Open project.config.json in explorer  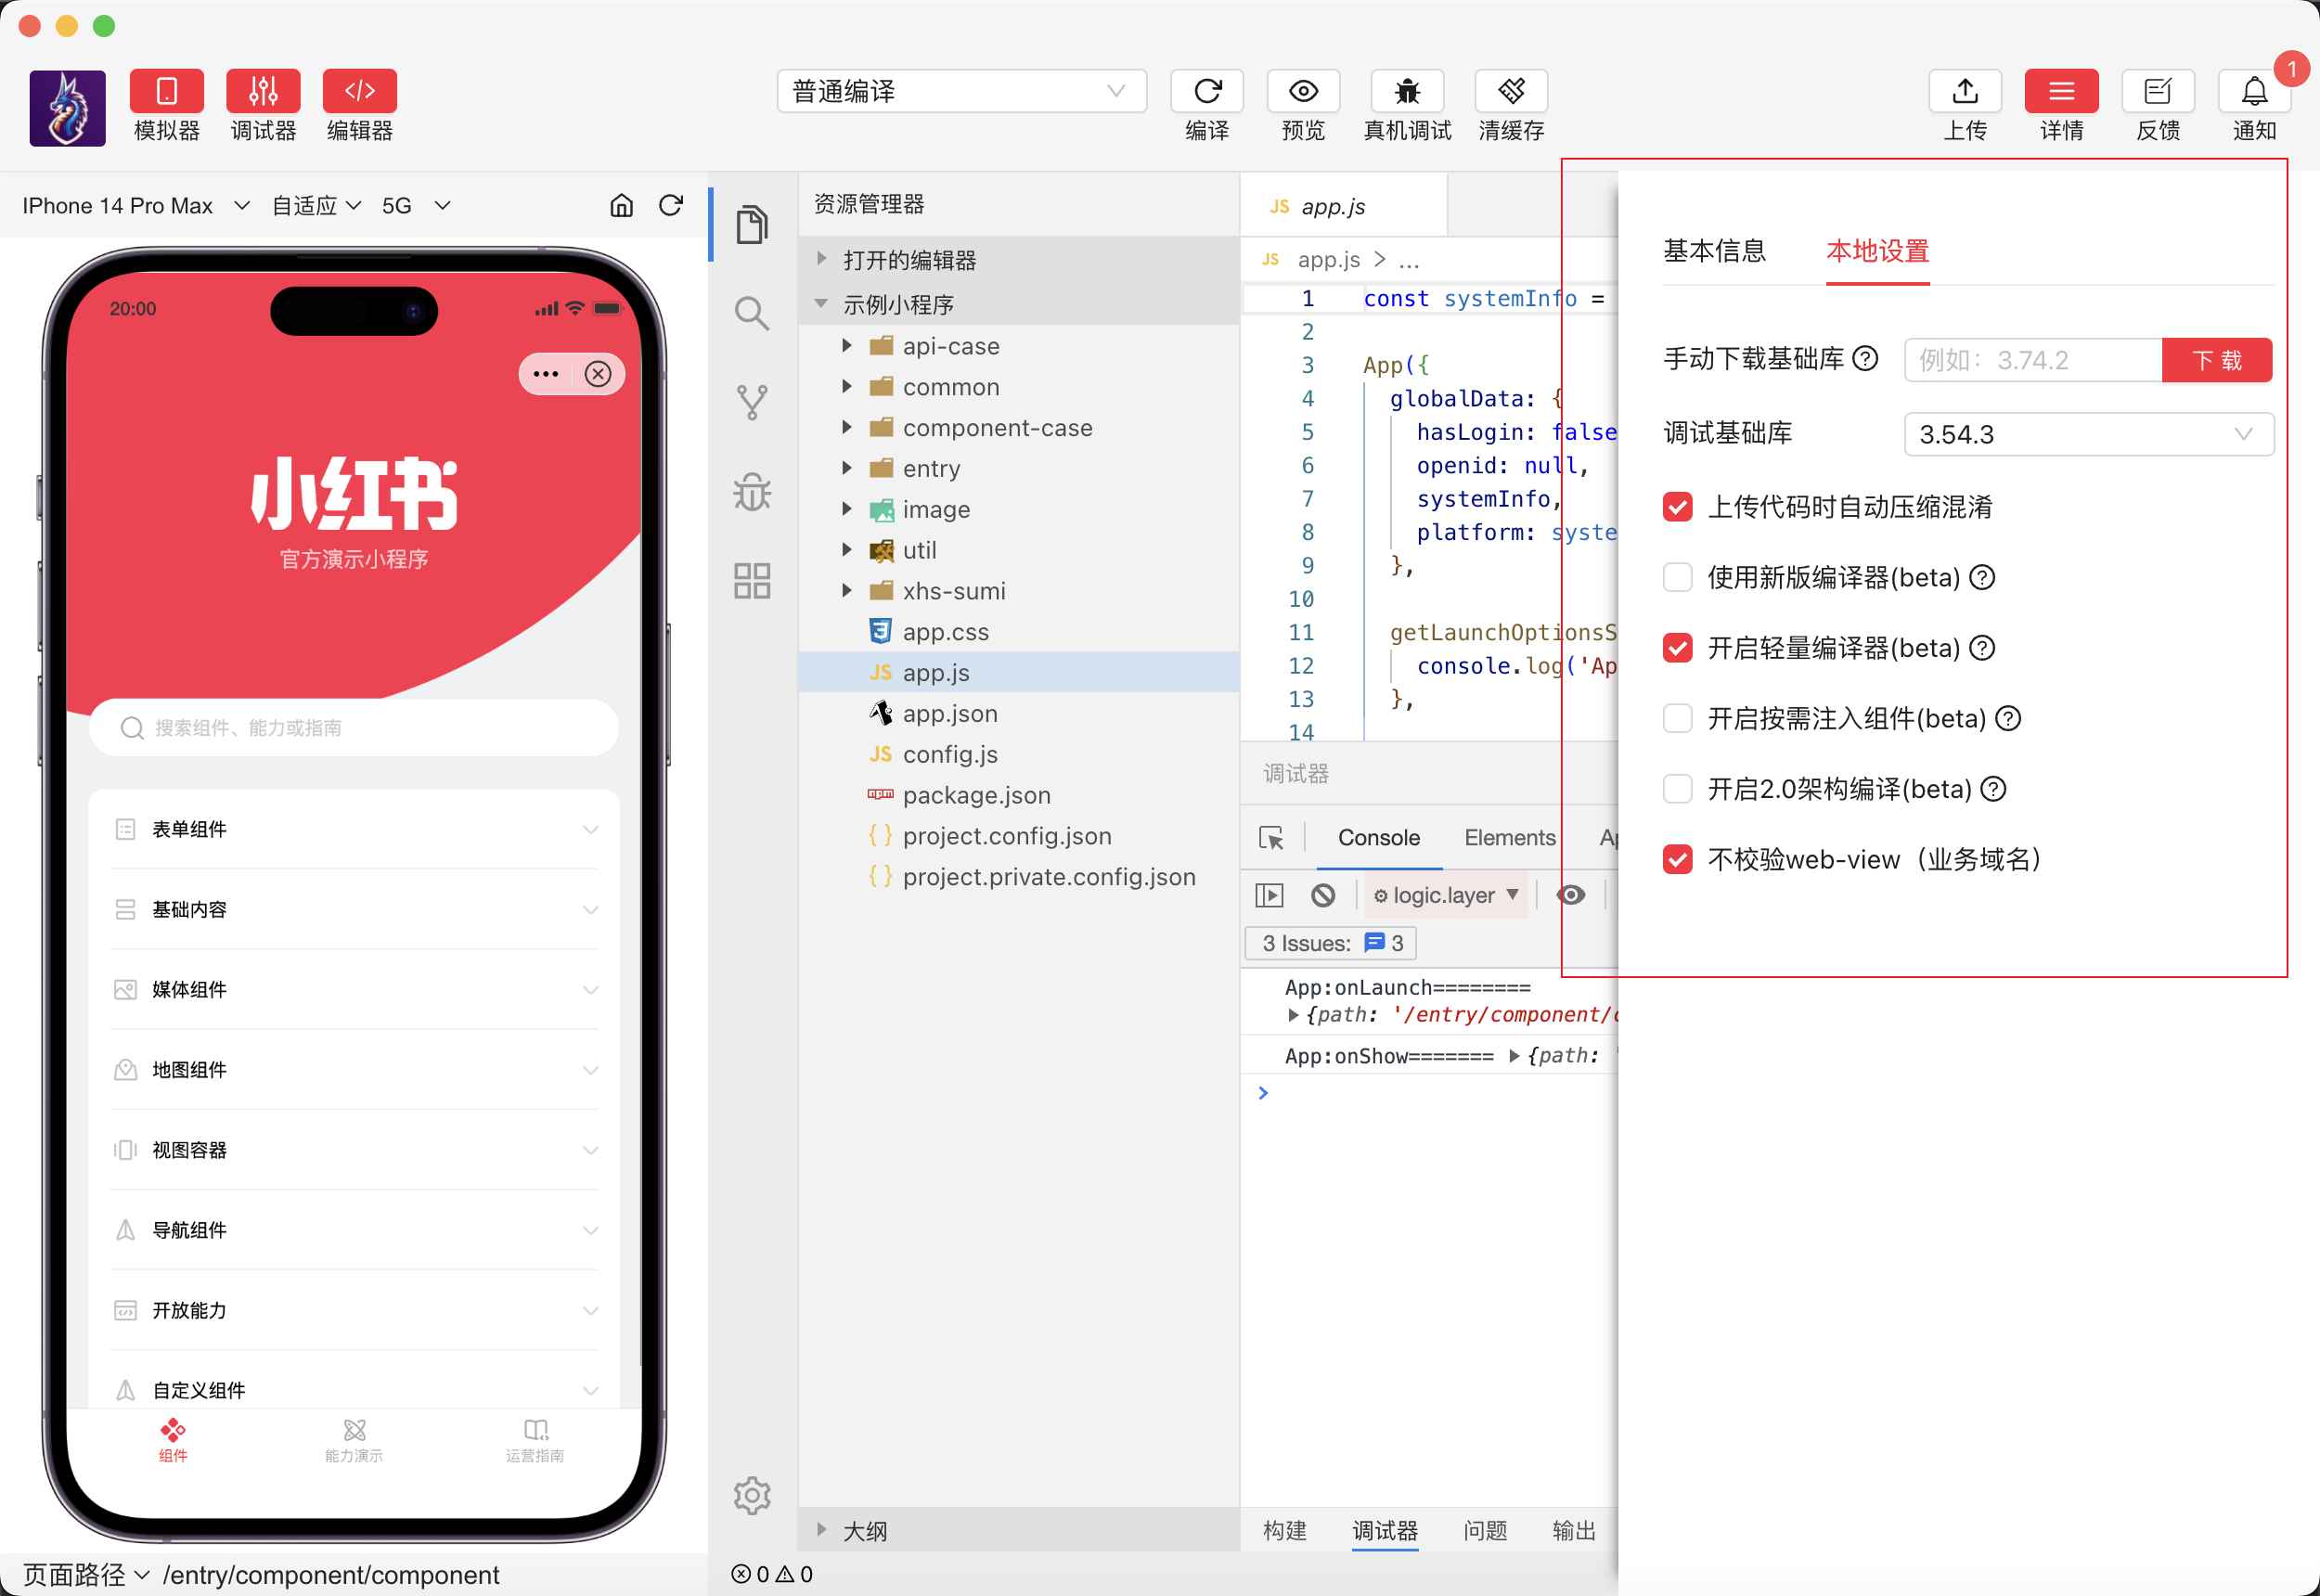(x=1018, y=836)
